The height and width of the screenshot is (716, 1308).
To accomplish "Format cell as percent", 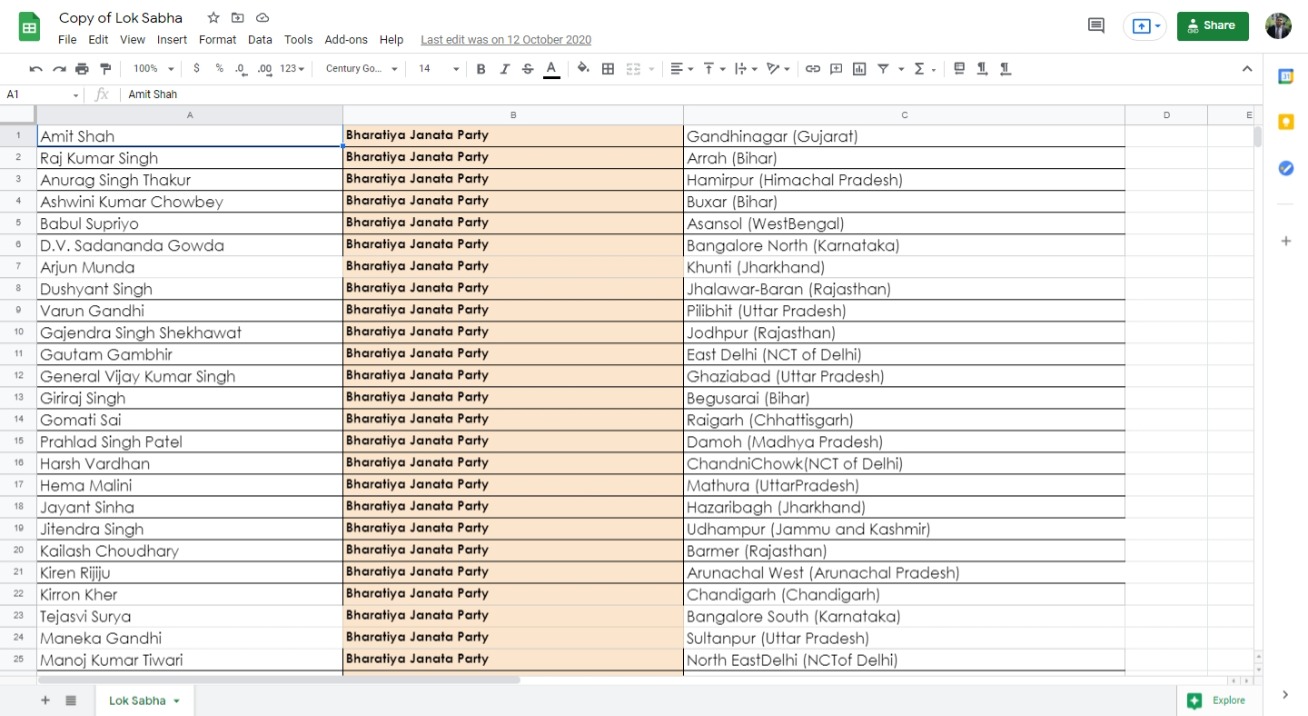I will (x=219, y=69).
